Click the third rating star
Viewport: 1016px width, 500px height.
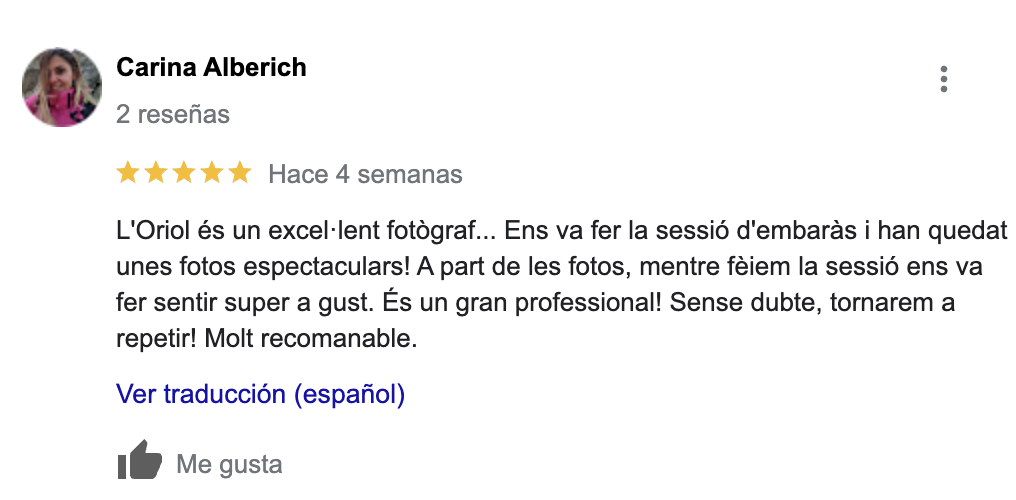[184, 174]
